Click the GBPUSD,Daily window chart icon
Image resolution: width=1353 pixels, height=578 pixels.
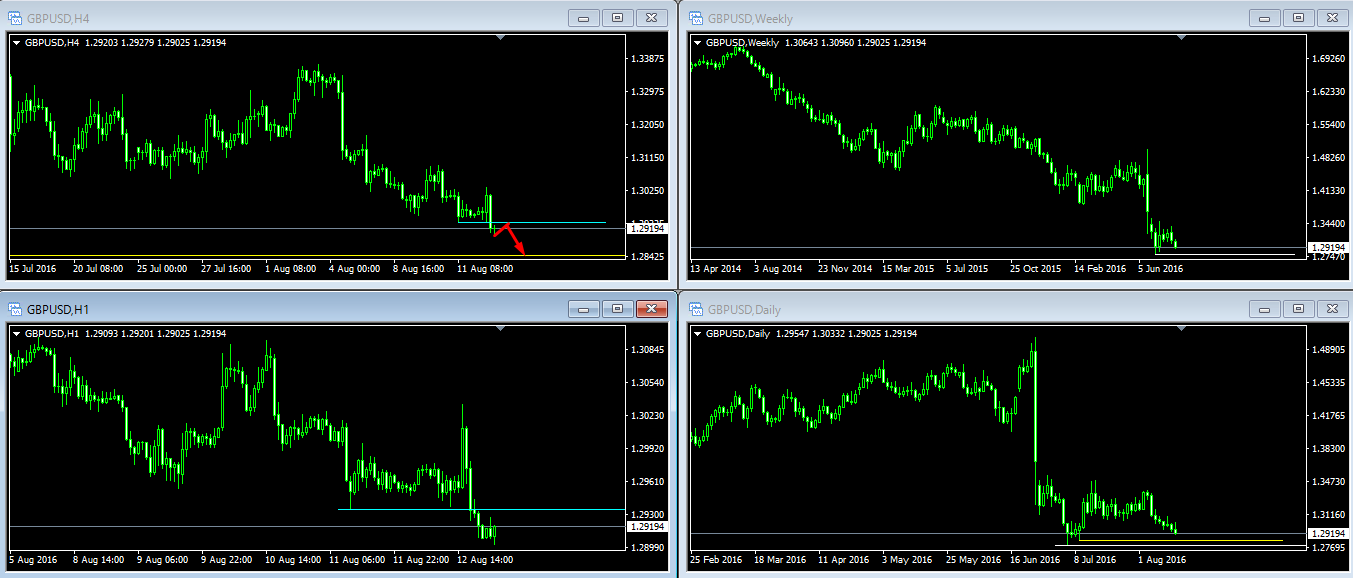[695, 309]
